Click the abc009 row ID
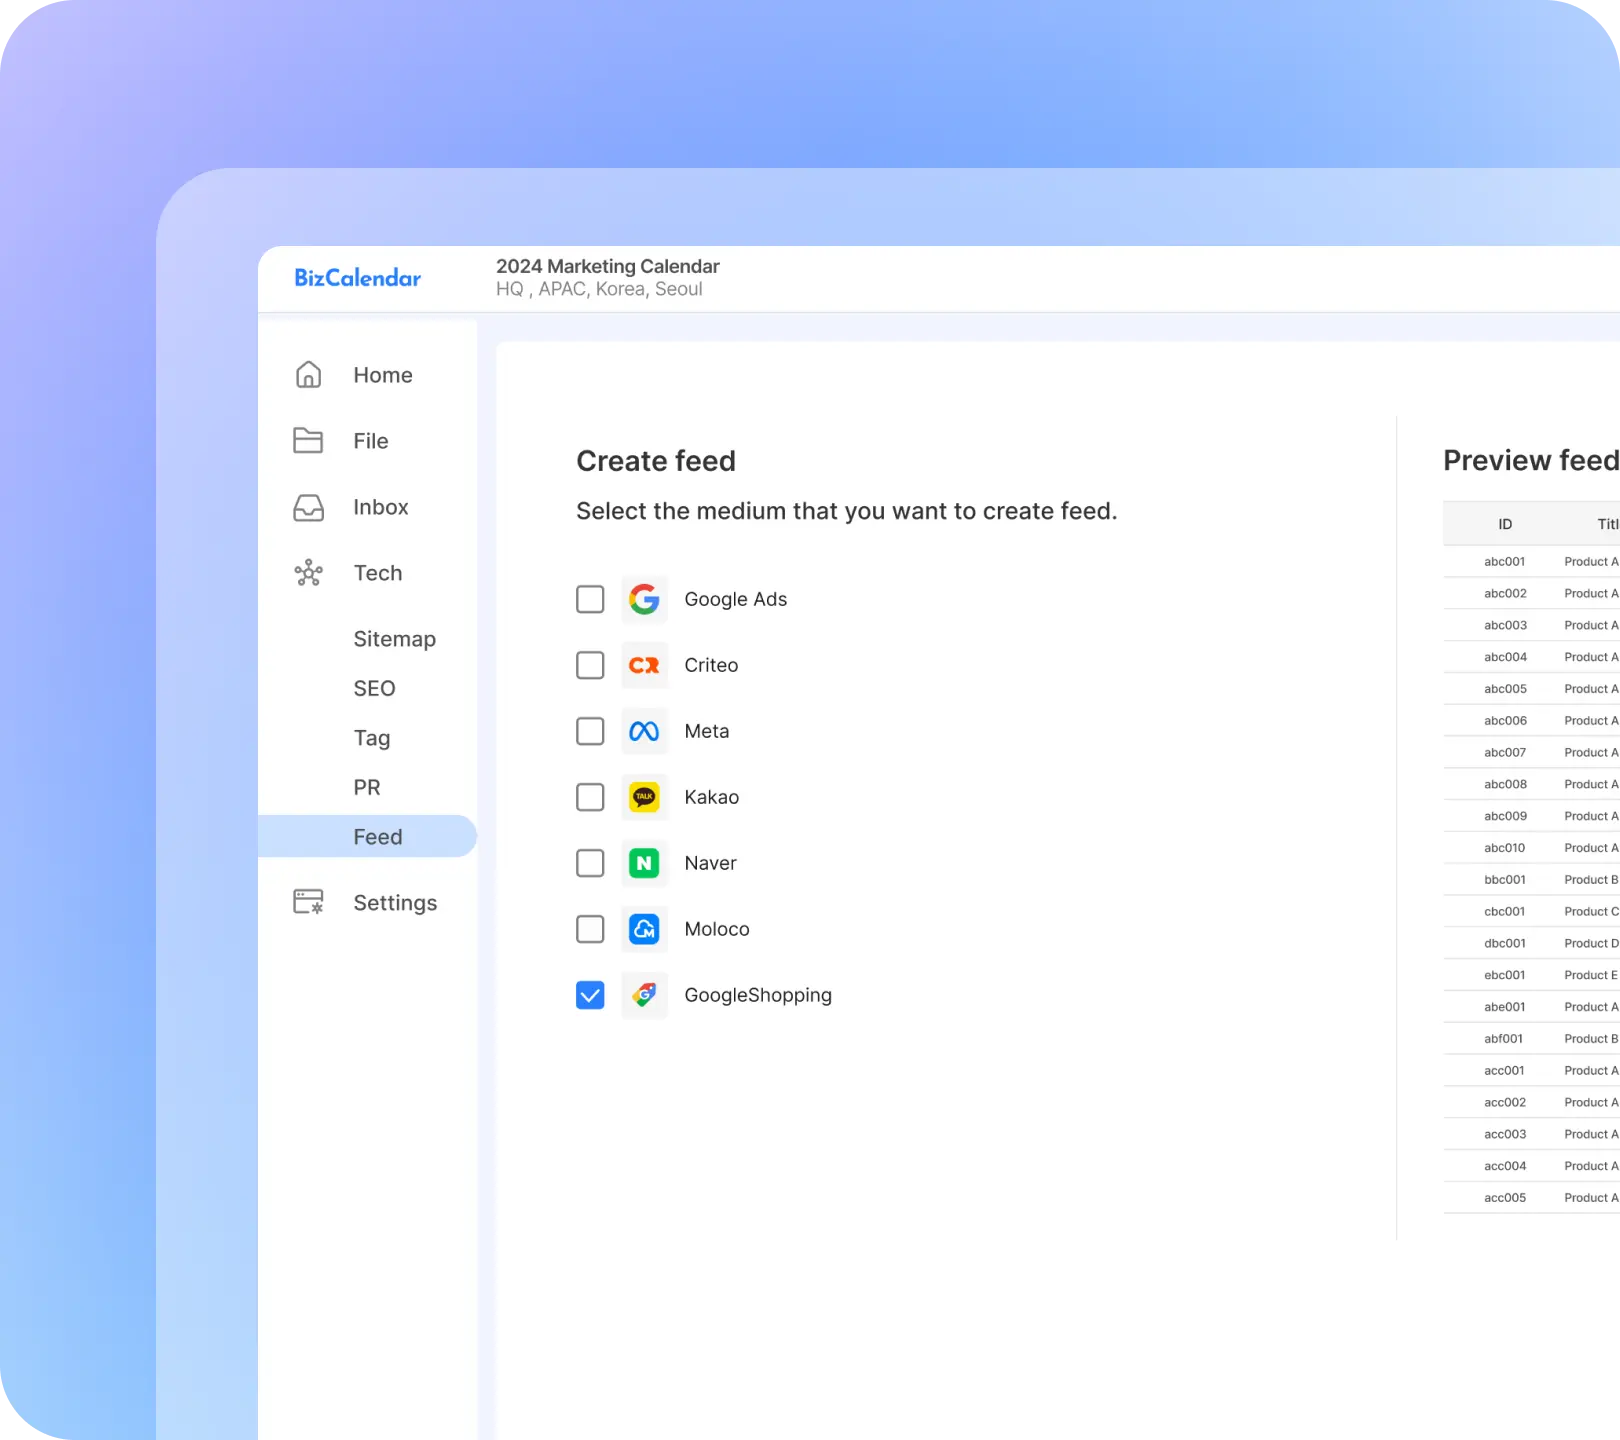The height and width of the screenshot is (1440, 1620). [1505, 816]
